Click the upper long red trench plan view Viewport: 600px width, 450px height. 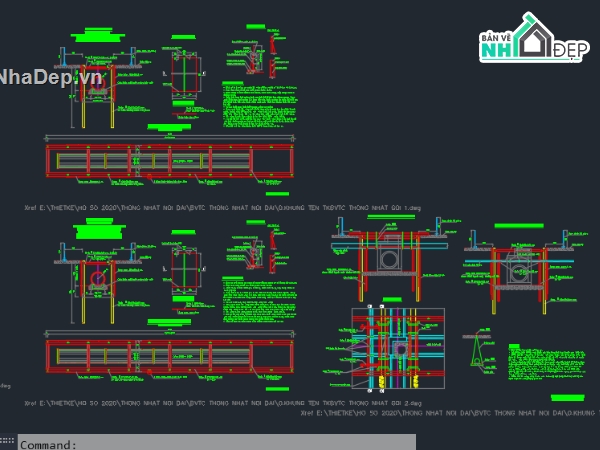pyautogui.click(x=170, y=161)
